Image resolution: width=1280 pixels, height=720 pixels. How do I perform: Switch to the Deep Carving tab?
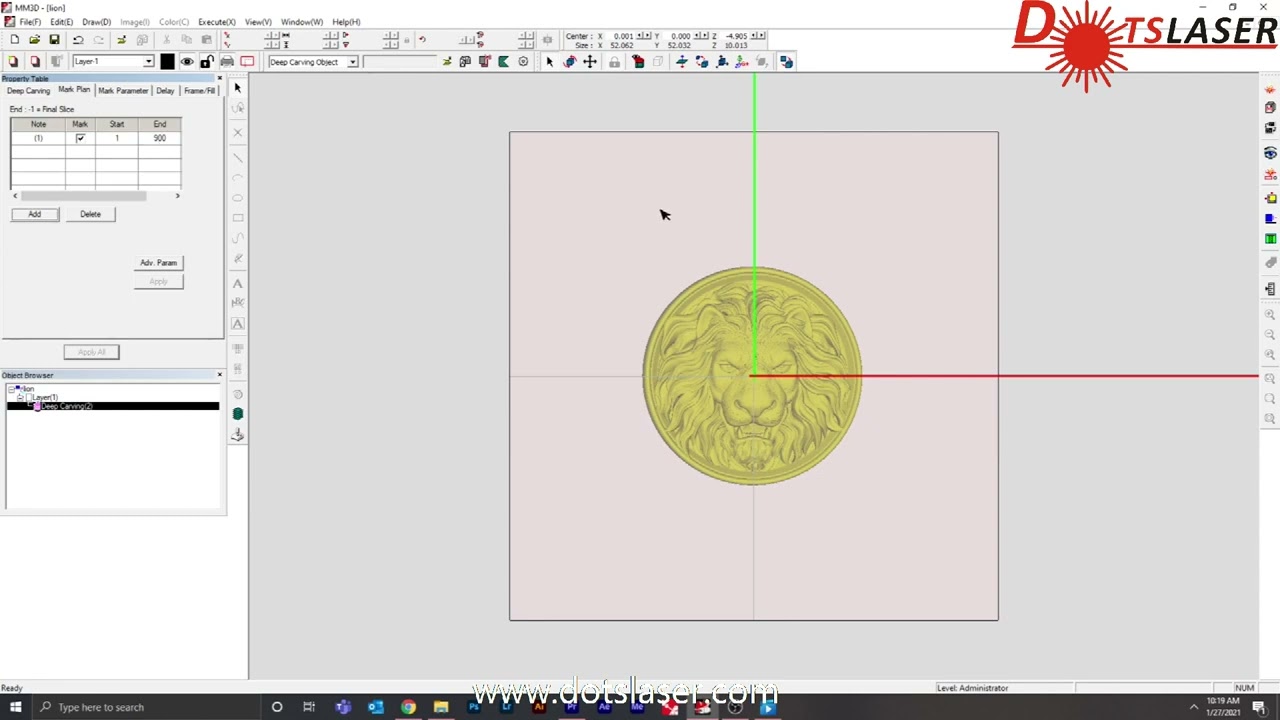[x=28, y=91]
